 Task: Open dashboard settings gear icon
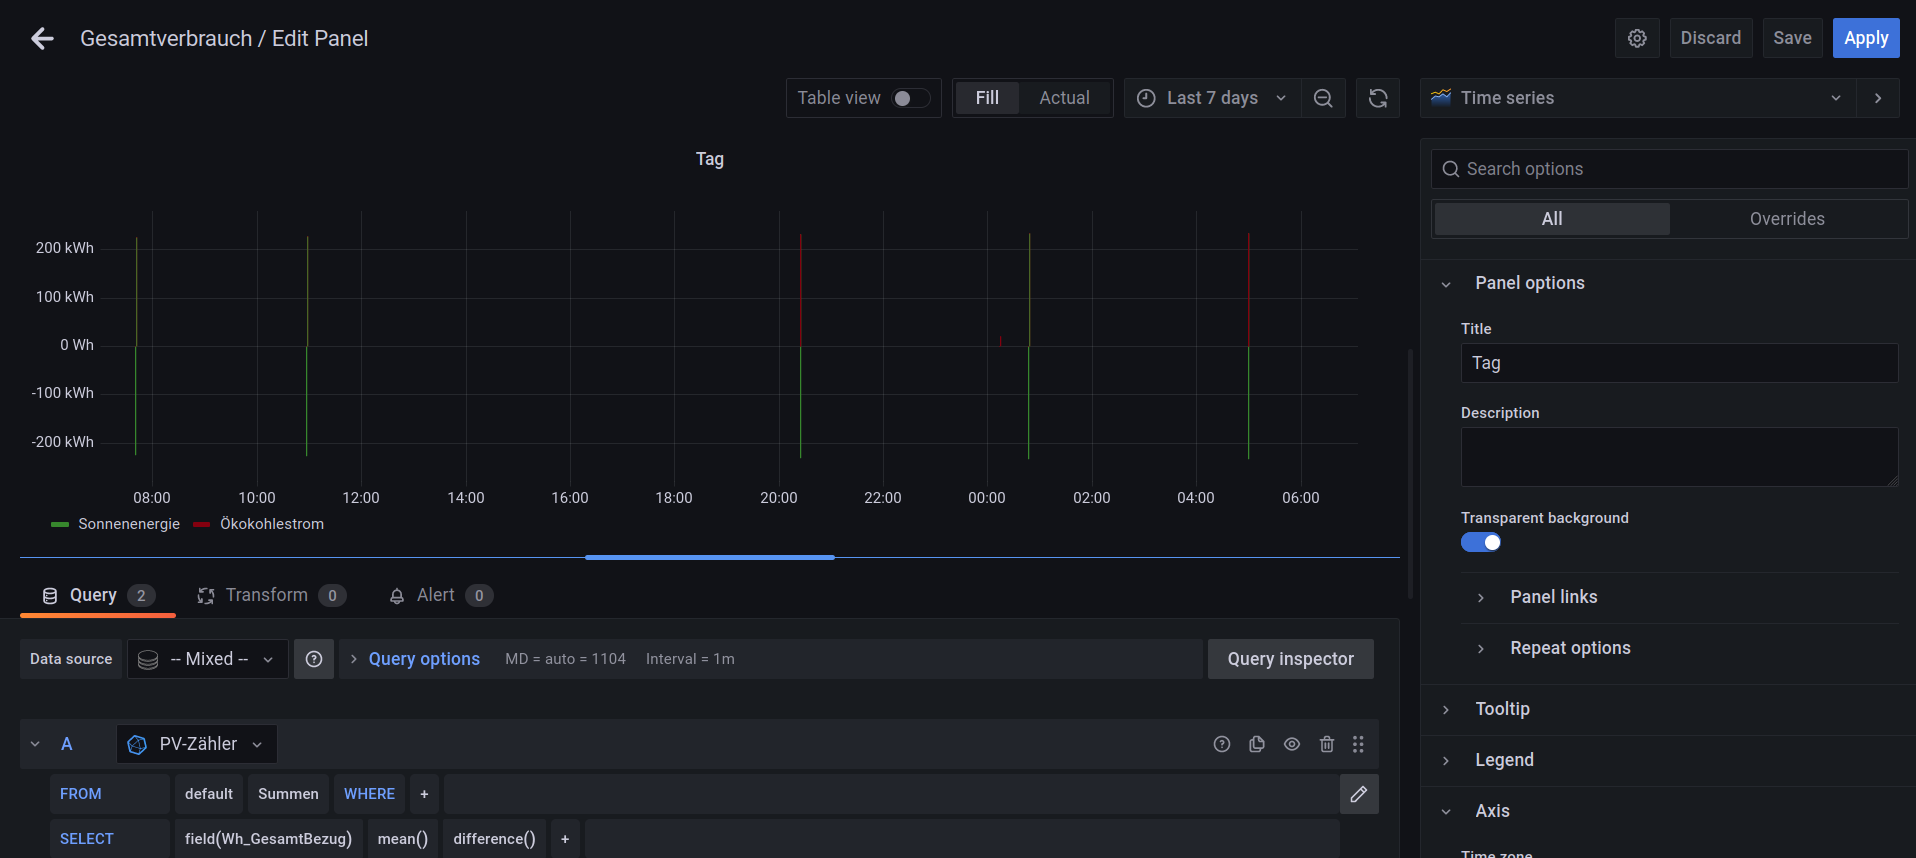pyautogui.click(x=1637, y=38)
